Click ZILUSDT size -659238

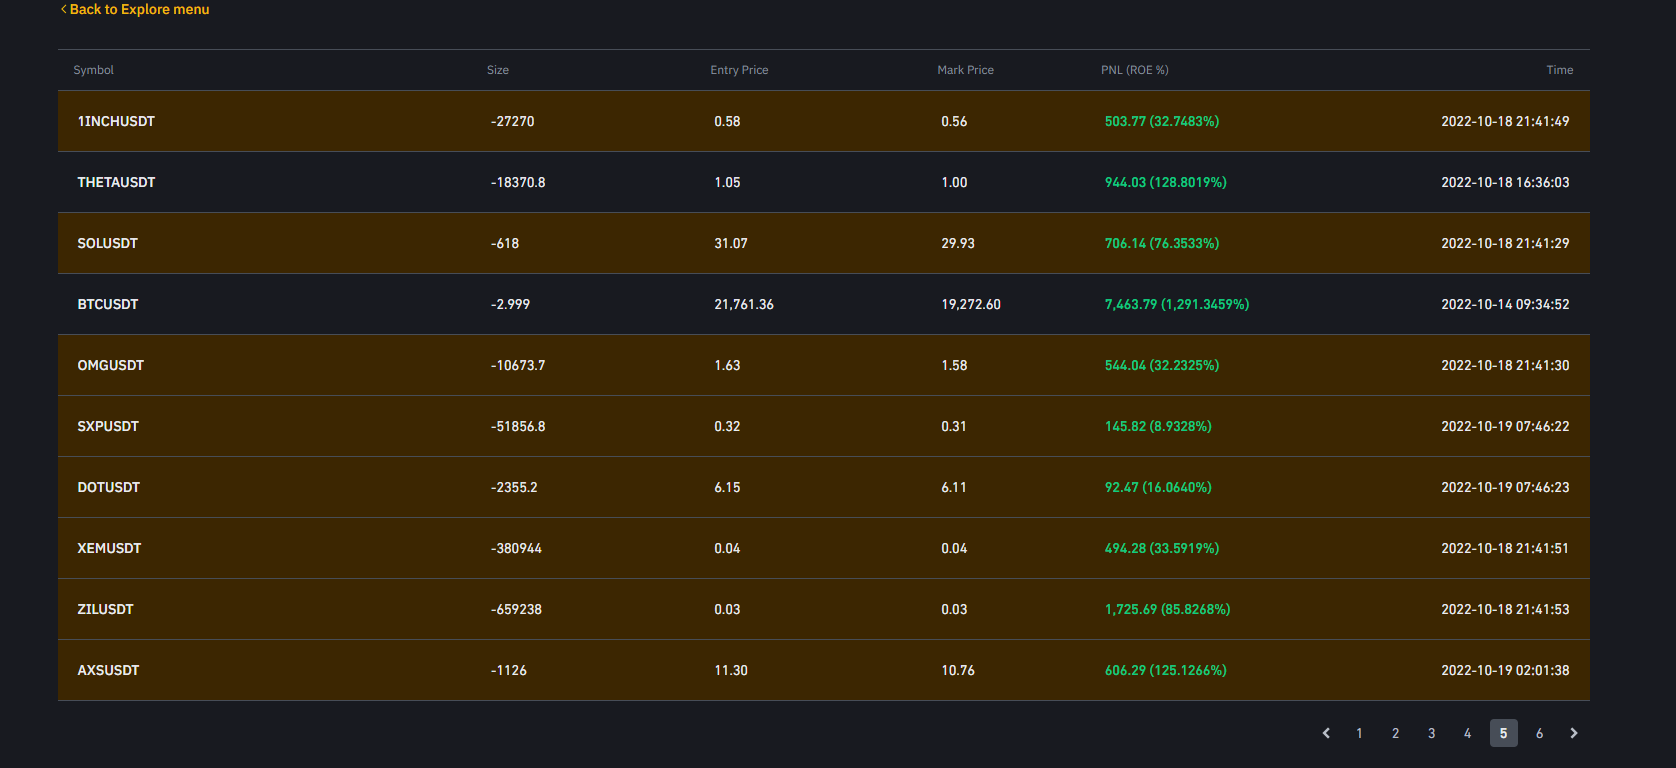(516, 609)
